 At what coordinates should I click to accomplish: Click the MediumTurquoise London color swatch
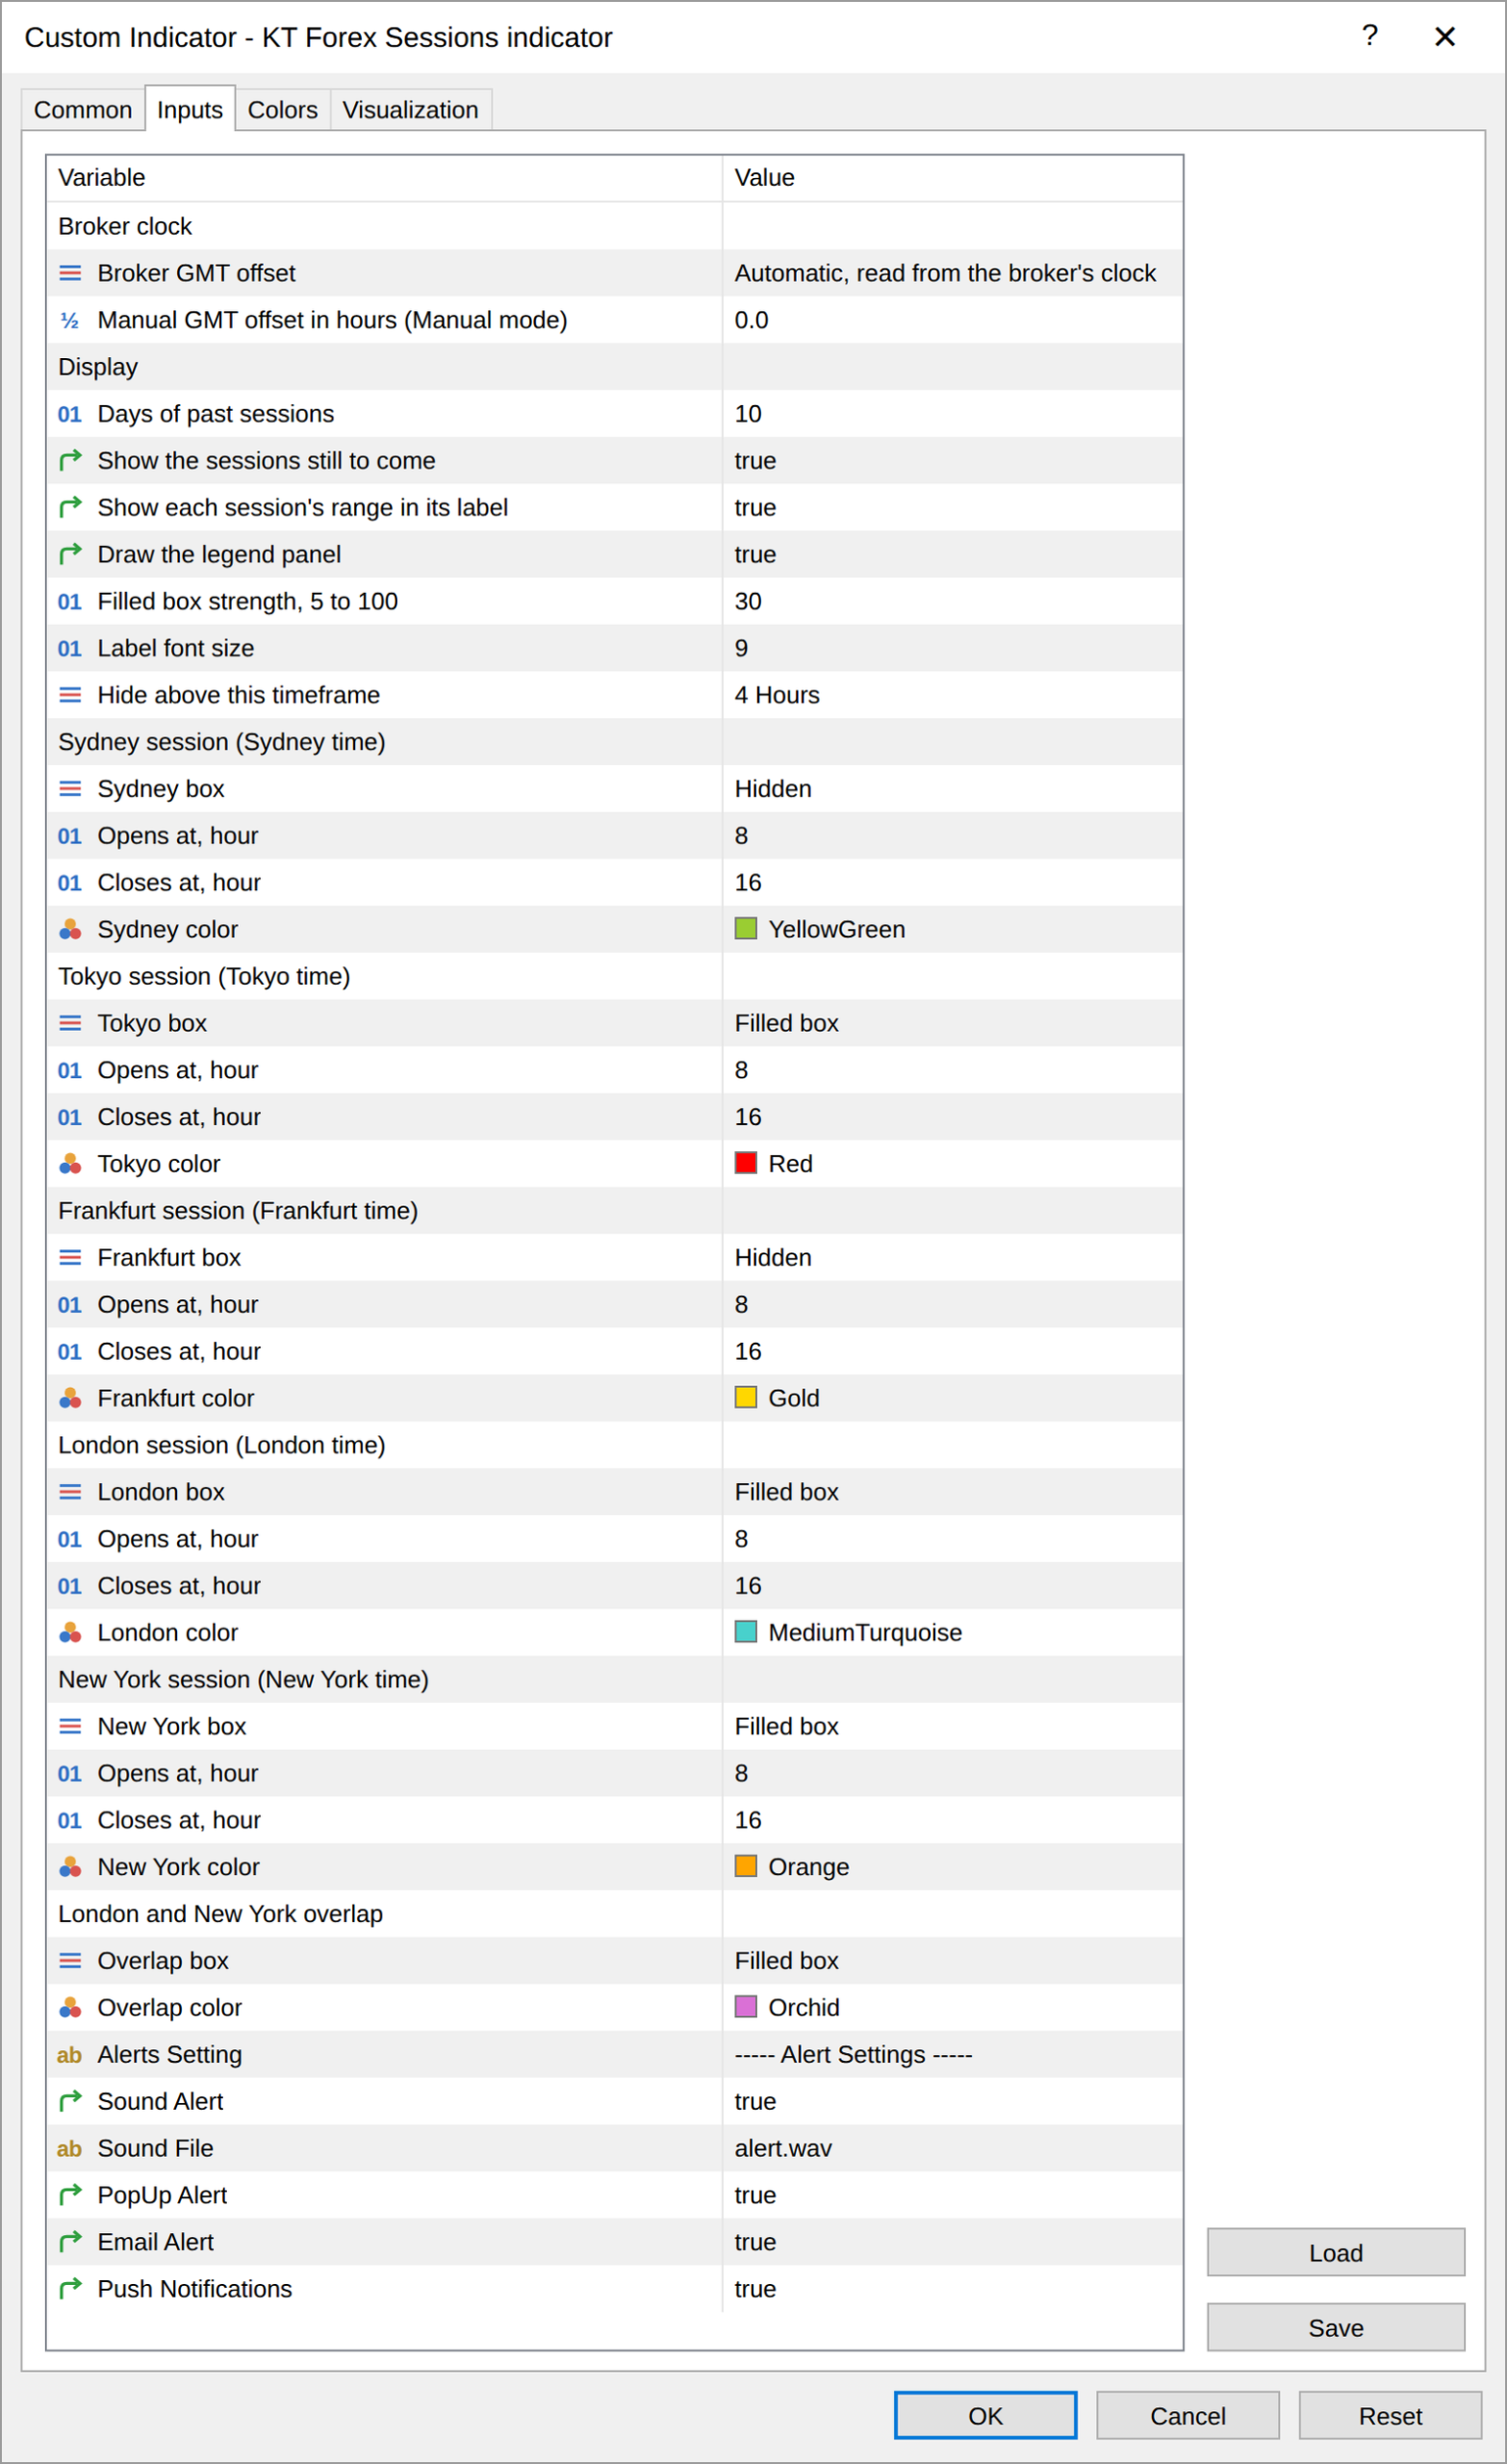coord(746,1632)
